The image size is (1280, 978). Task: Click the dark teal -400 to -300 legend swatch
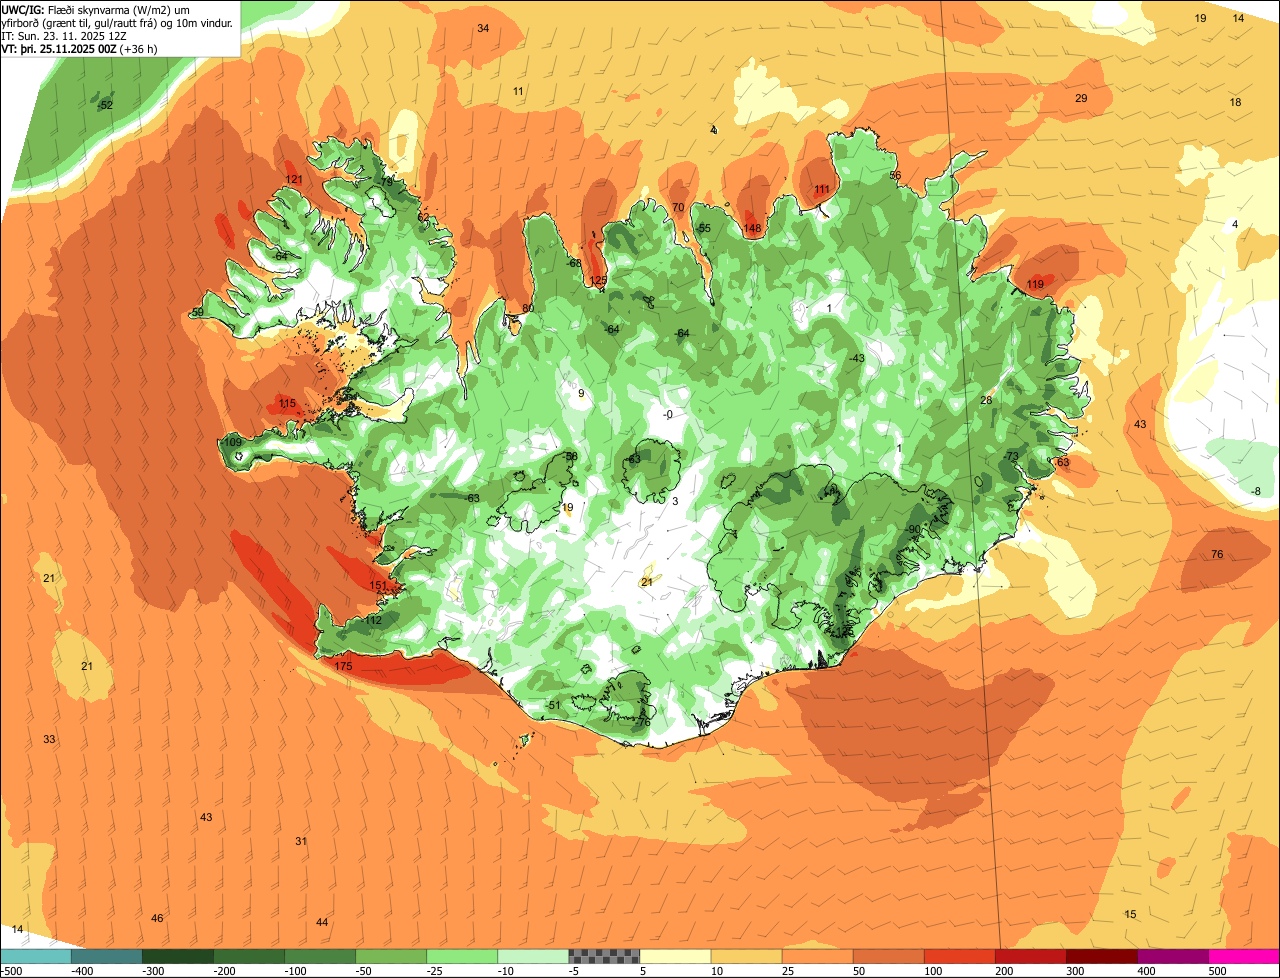tap(107, 956)
